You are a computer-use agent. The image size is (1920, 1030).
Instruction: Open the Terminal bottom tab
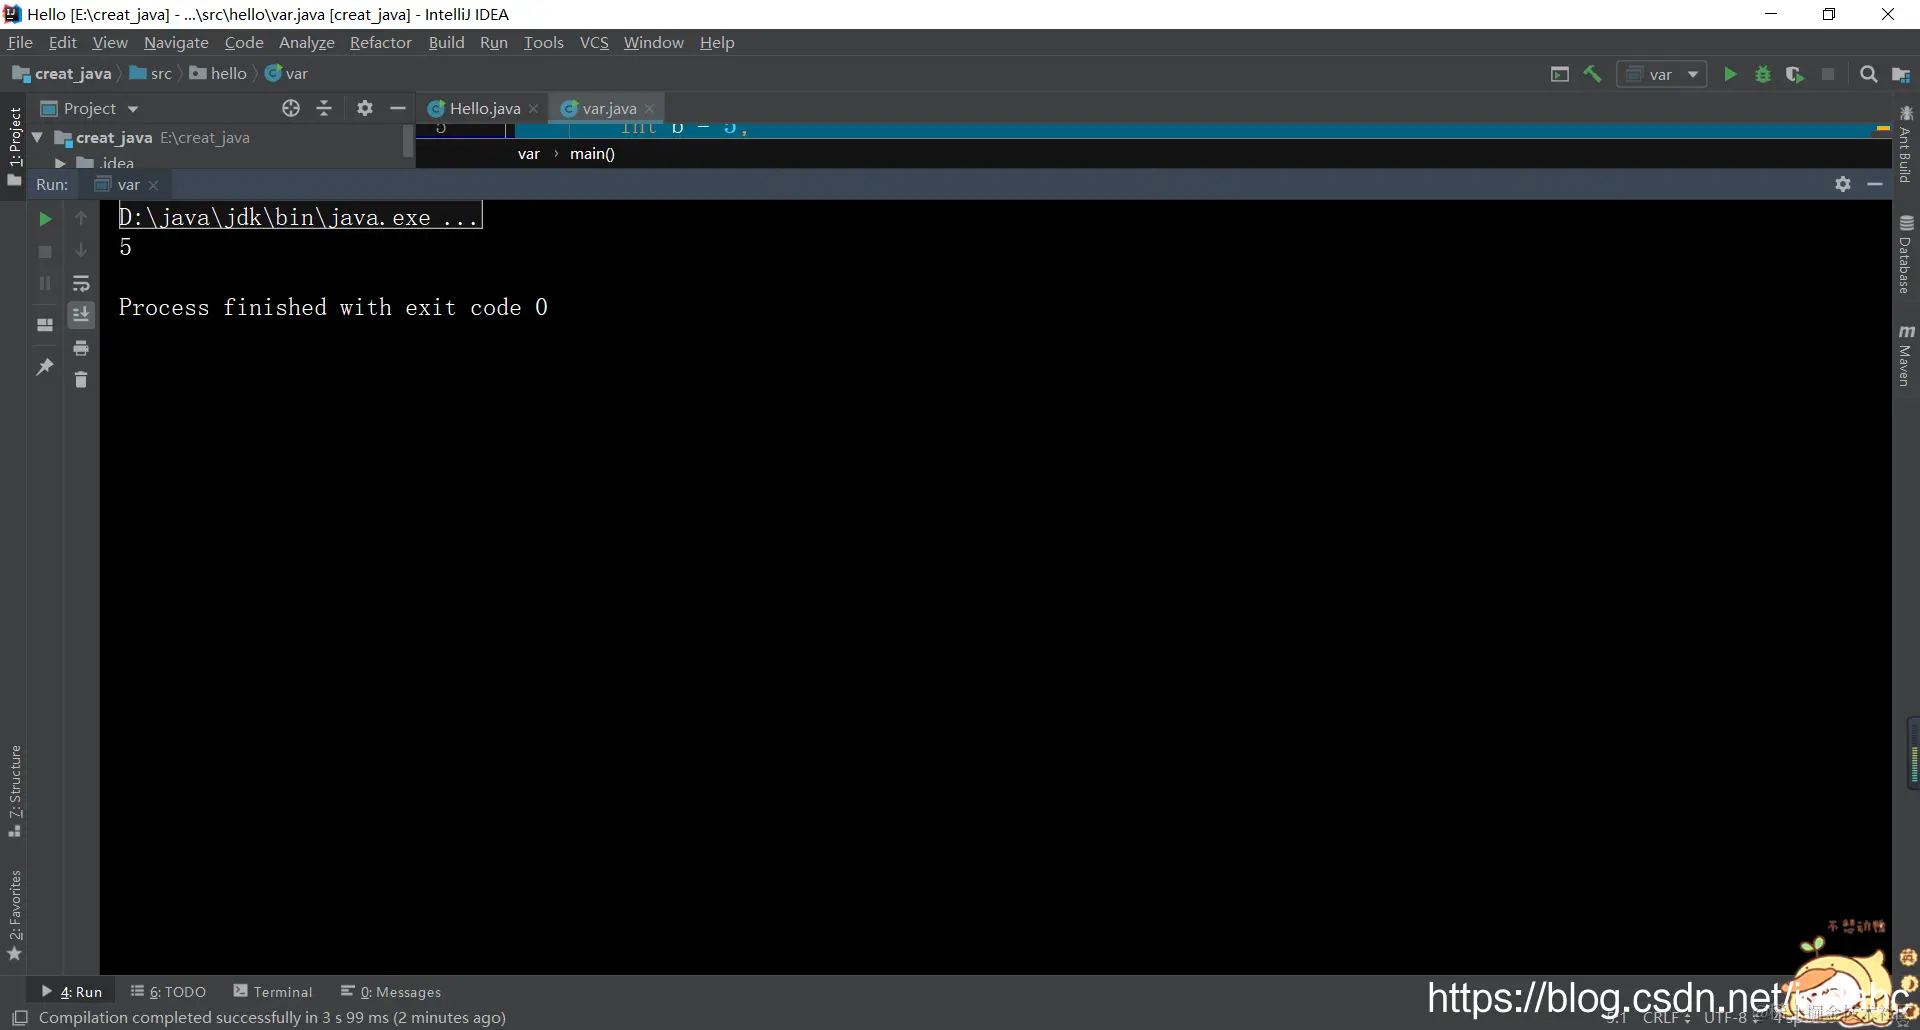(273, 991)
